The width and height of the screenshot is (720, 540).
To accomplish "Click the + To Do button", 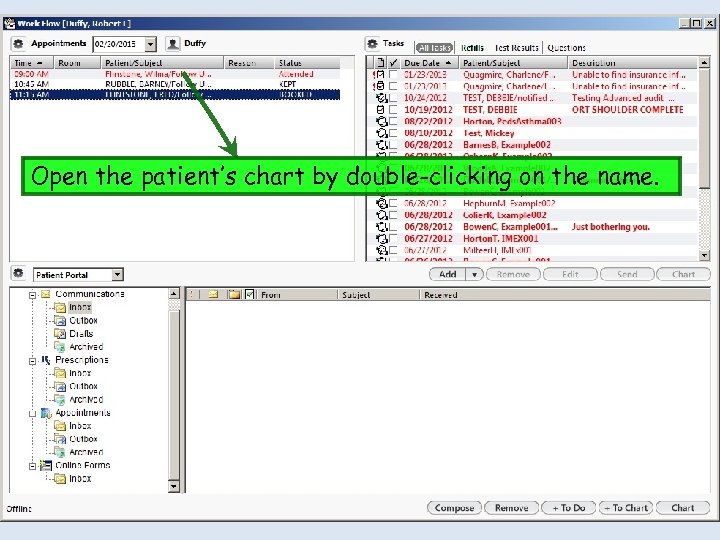I will point(568,508).
